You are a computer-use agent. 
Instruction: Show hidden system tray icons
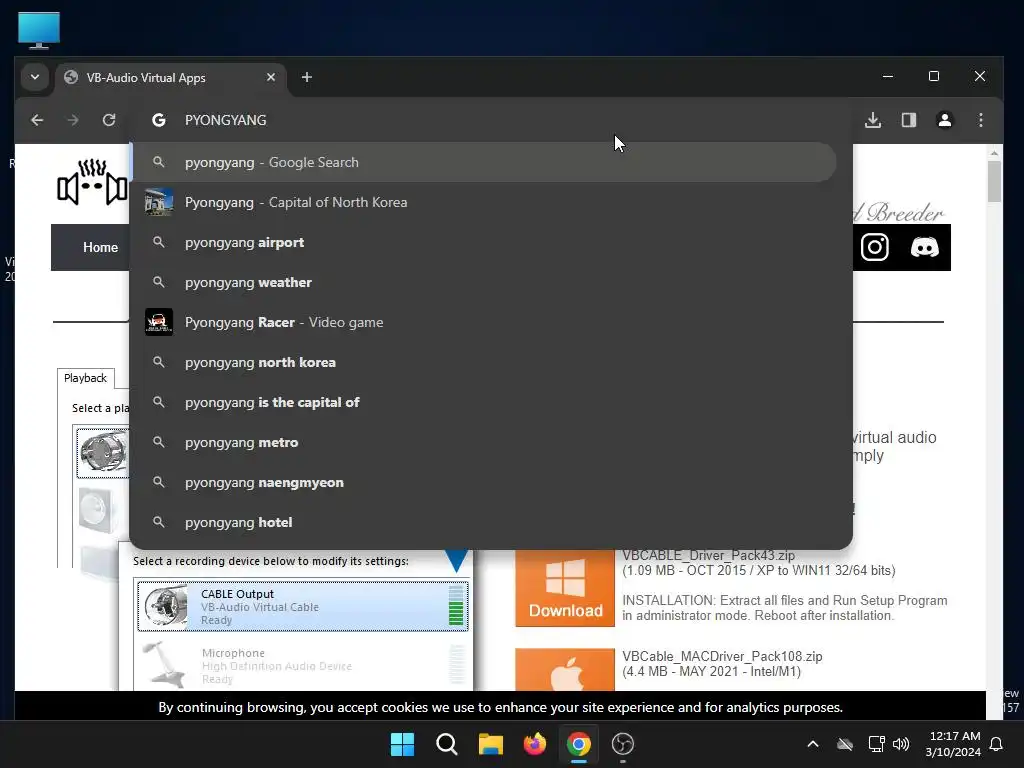tap(813, 744)
